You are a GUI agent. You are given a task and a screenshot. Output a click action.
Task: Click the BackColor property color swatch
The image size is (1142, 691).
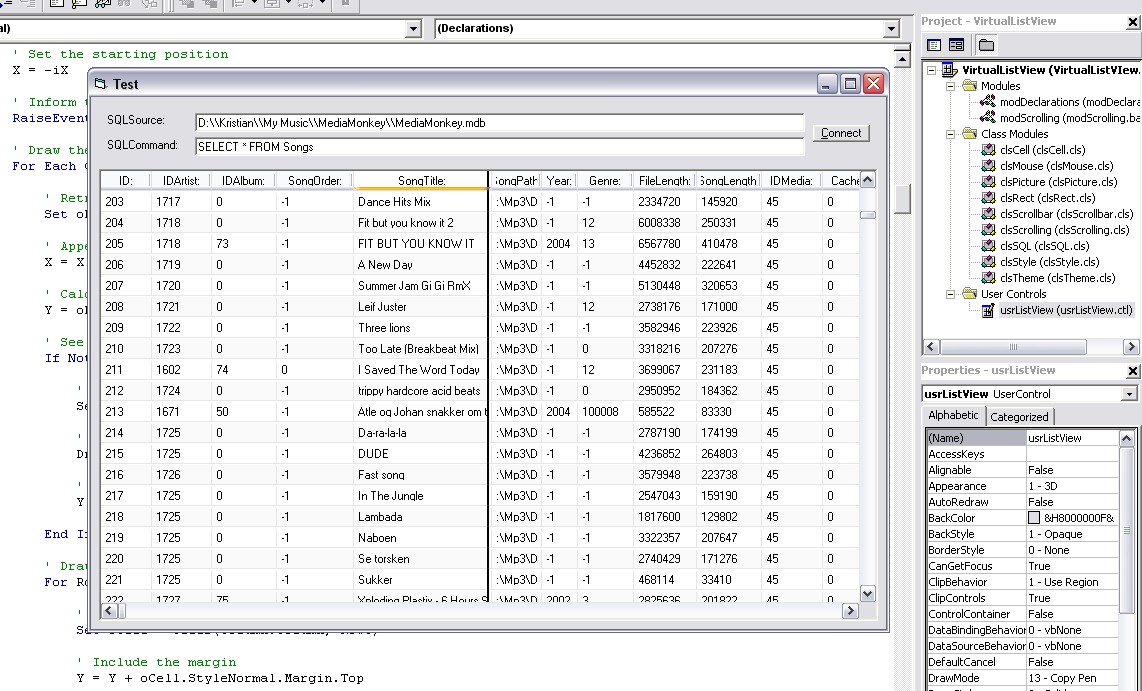1034,518
